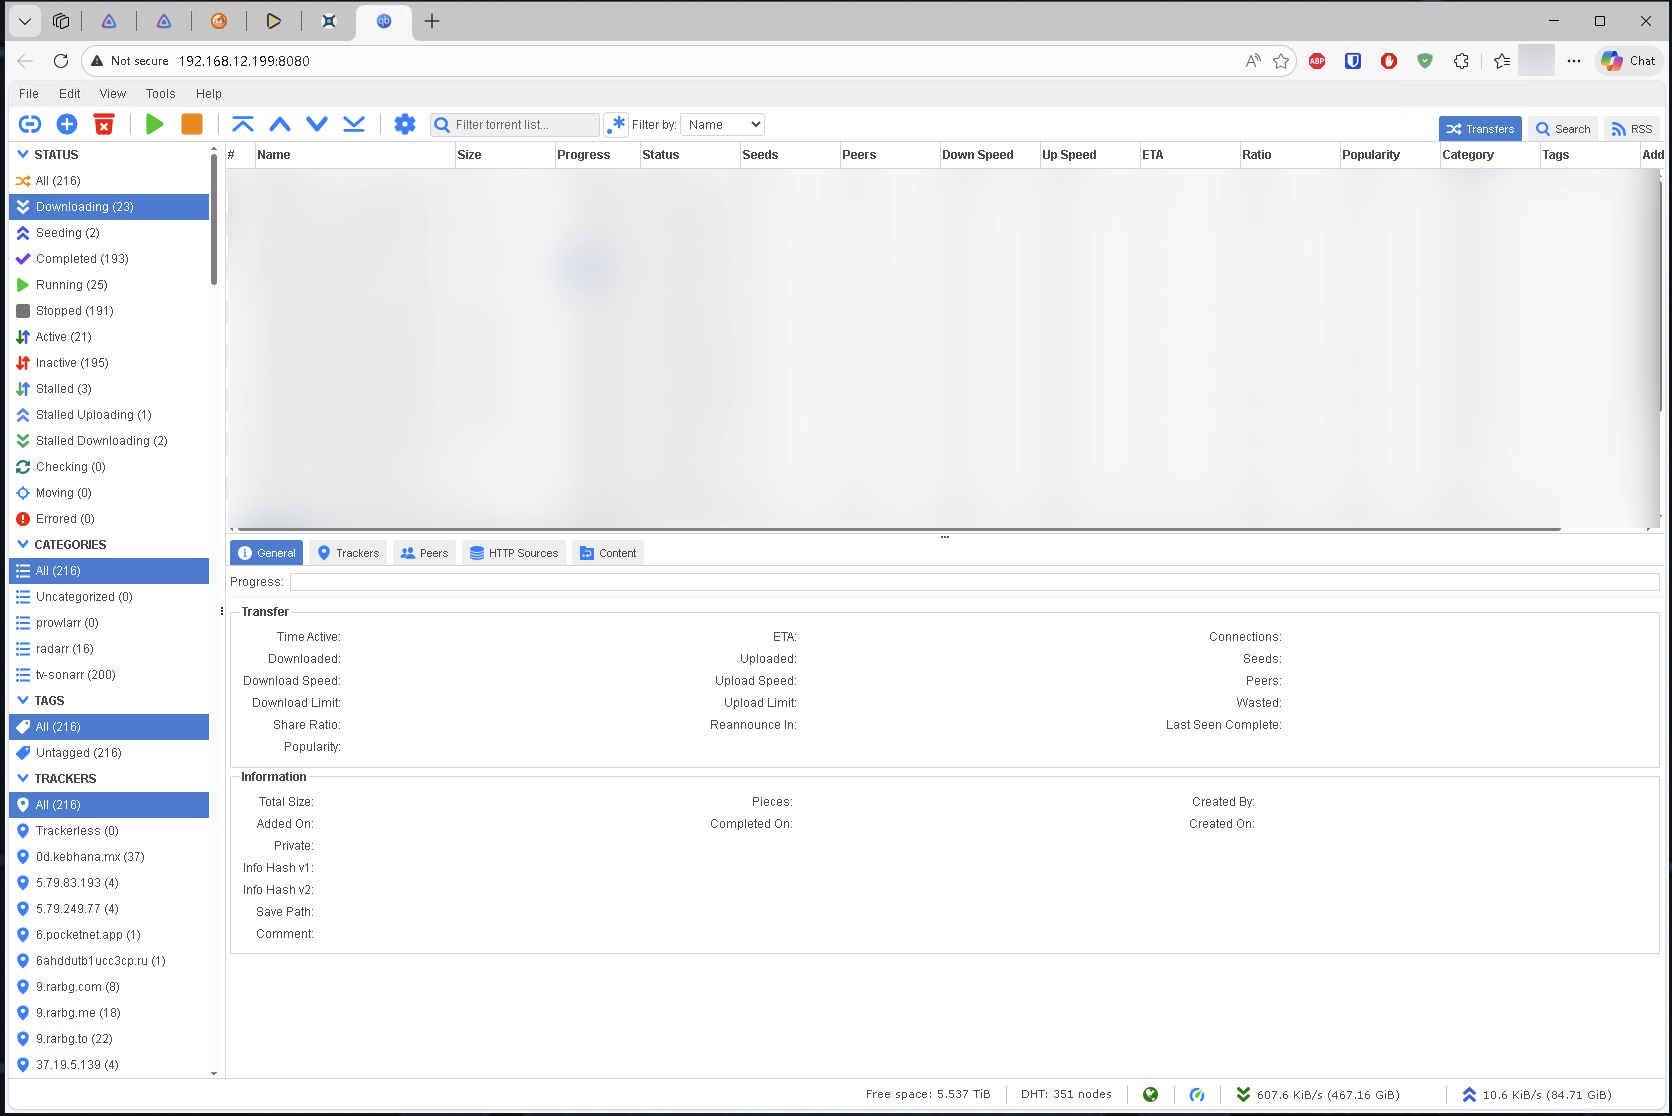Move torrent to bottom of queue
The image size is (1672, 1116).
pos(354,124)
